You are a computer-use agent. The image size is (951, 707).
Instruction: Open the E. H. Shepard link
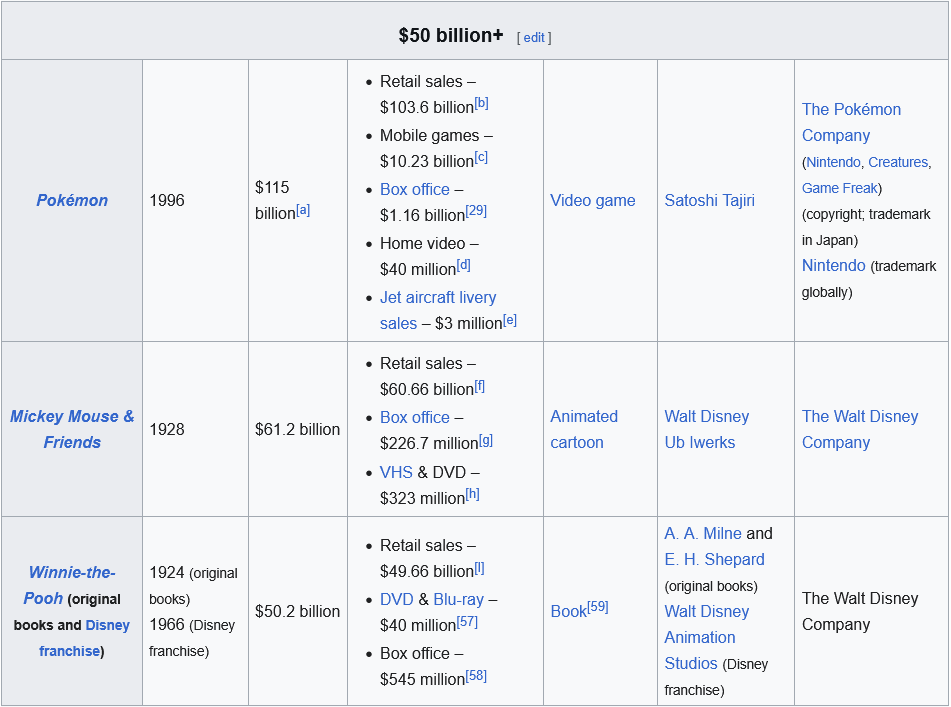714,559
